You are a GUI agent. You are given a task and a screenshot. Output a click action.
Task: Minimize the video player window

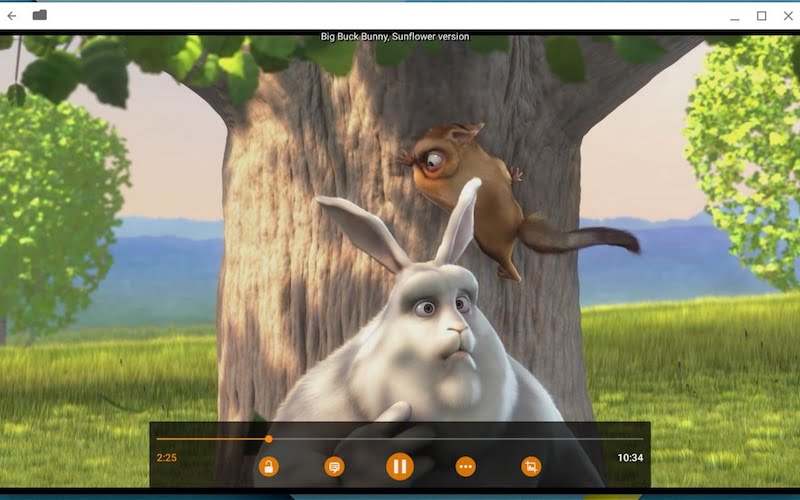tap(735, 15)
